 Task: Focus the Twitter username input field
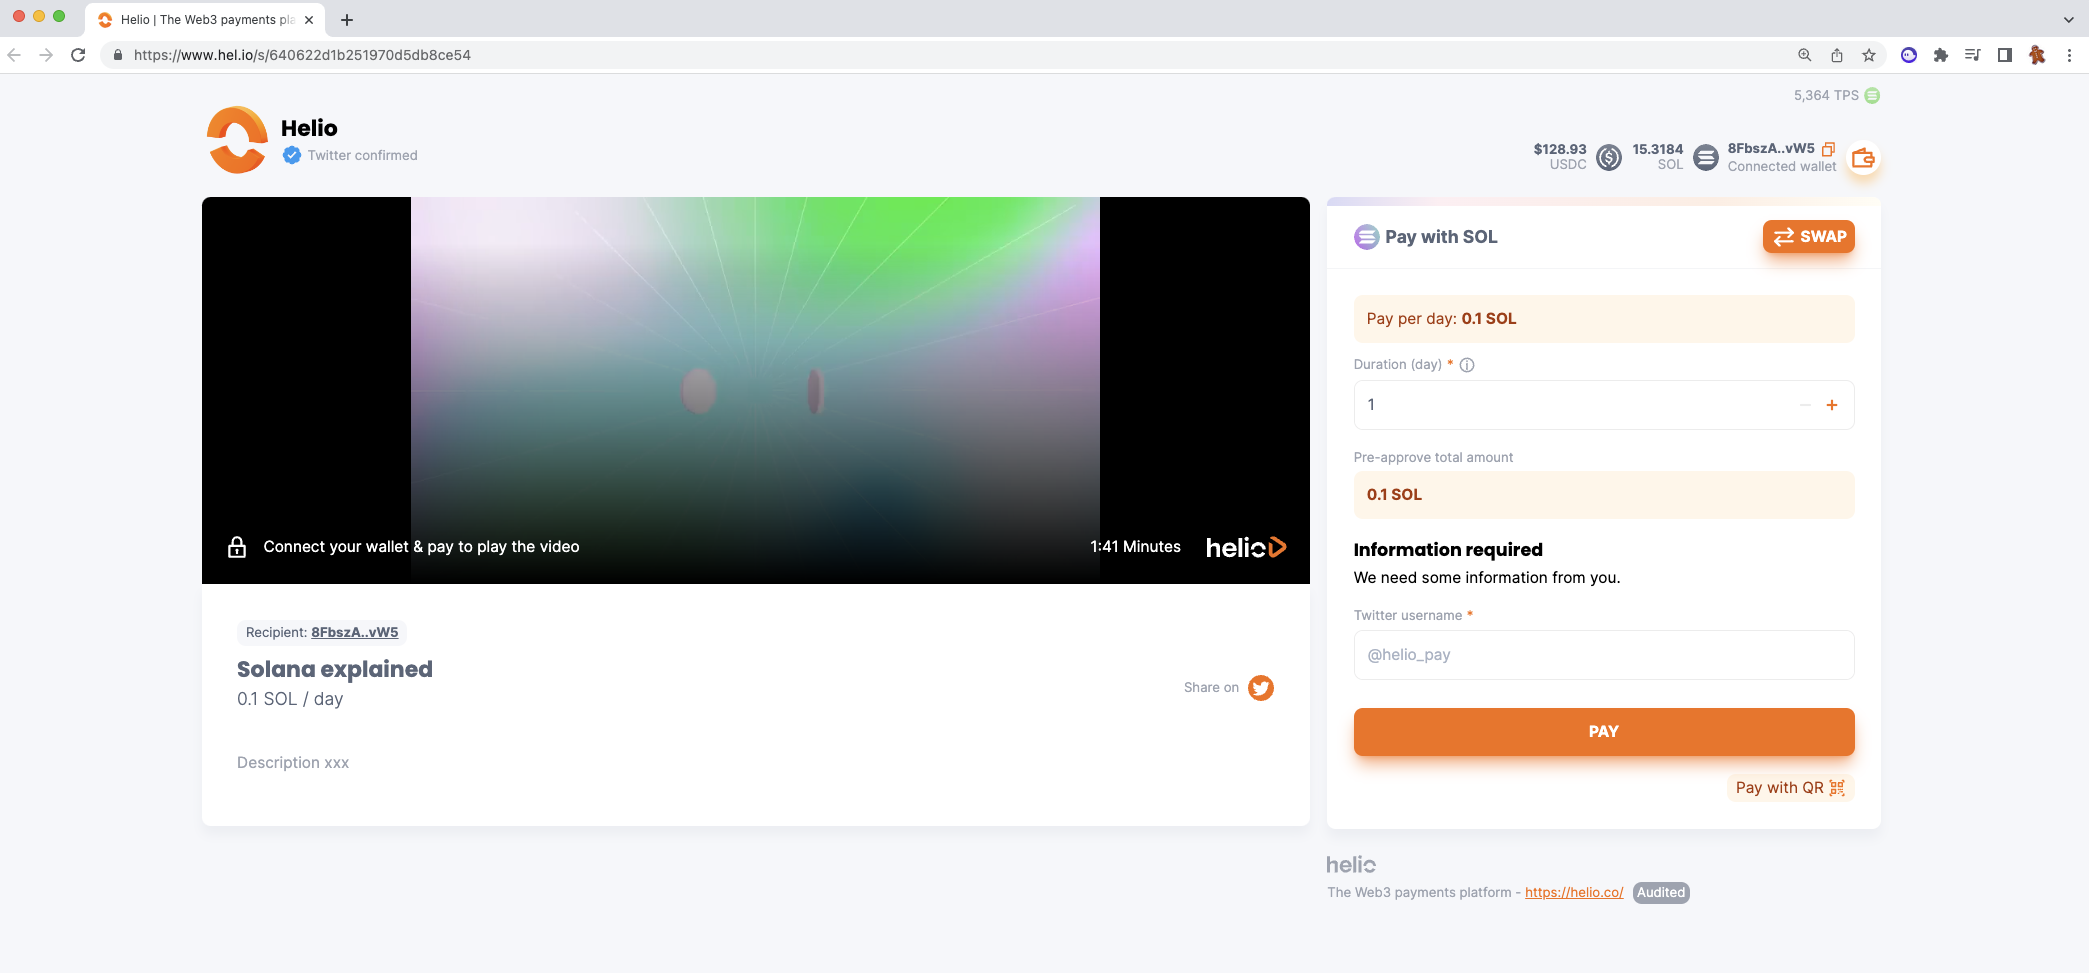point(1603,655)
